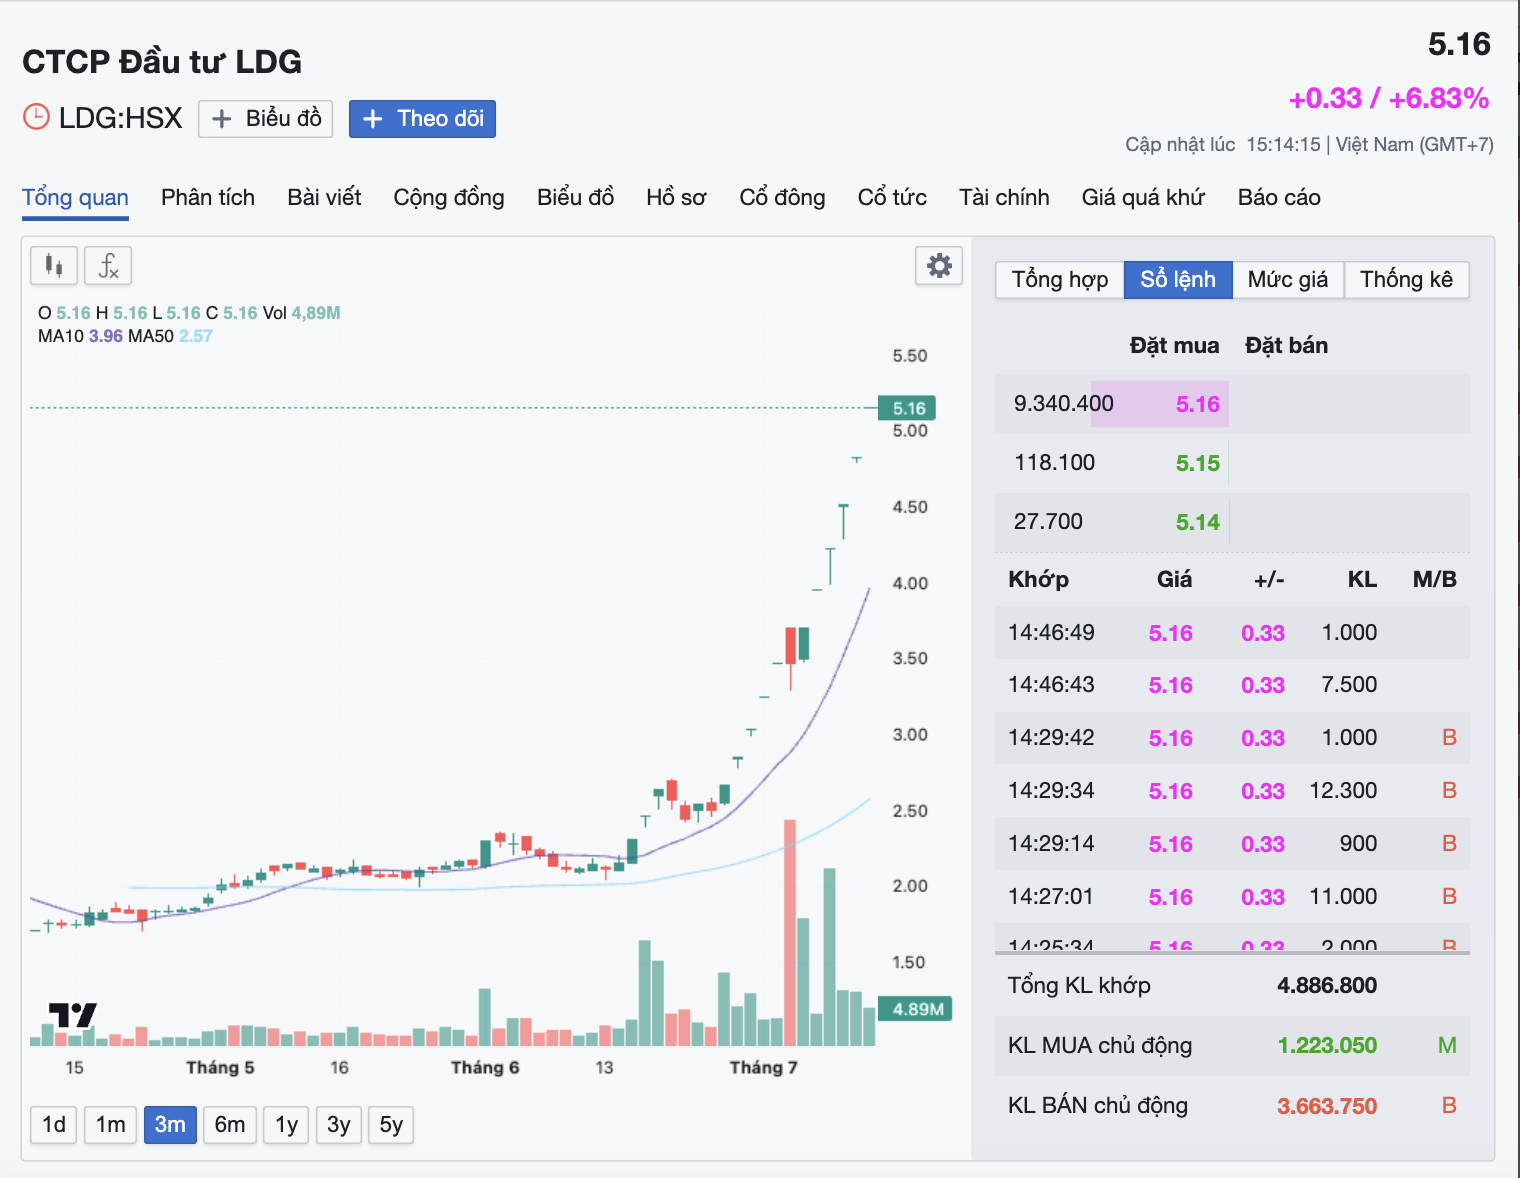This screenshot has width=1520, height=1178.
Task: Set chart range to 3y
Action: click(339, 1125)
